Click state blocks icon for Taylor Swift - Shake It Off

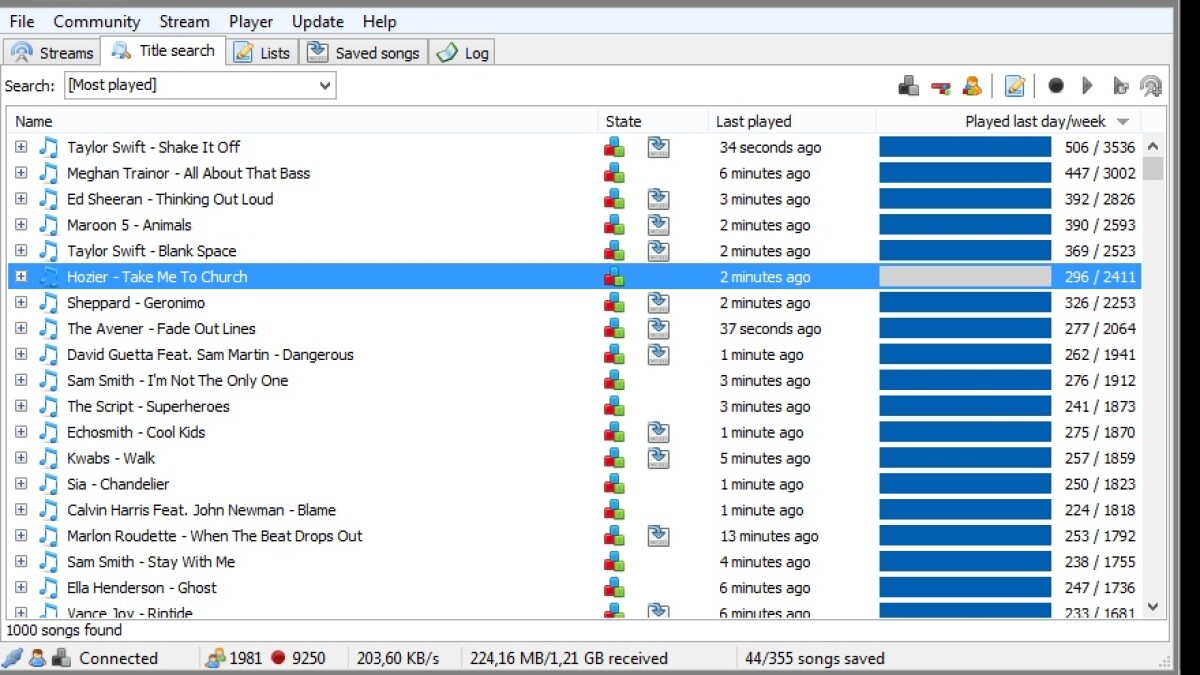point(614,147)
